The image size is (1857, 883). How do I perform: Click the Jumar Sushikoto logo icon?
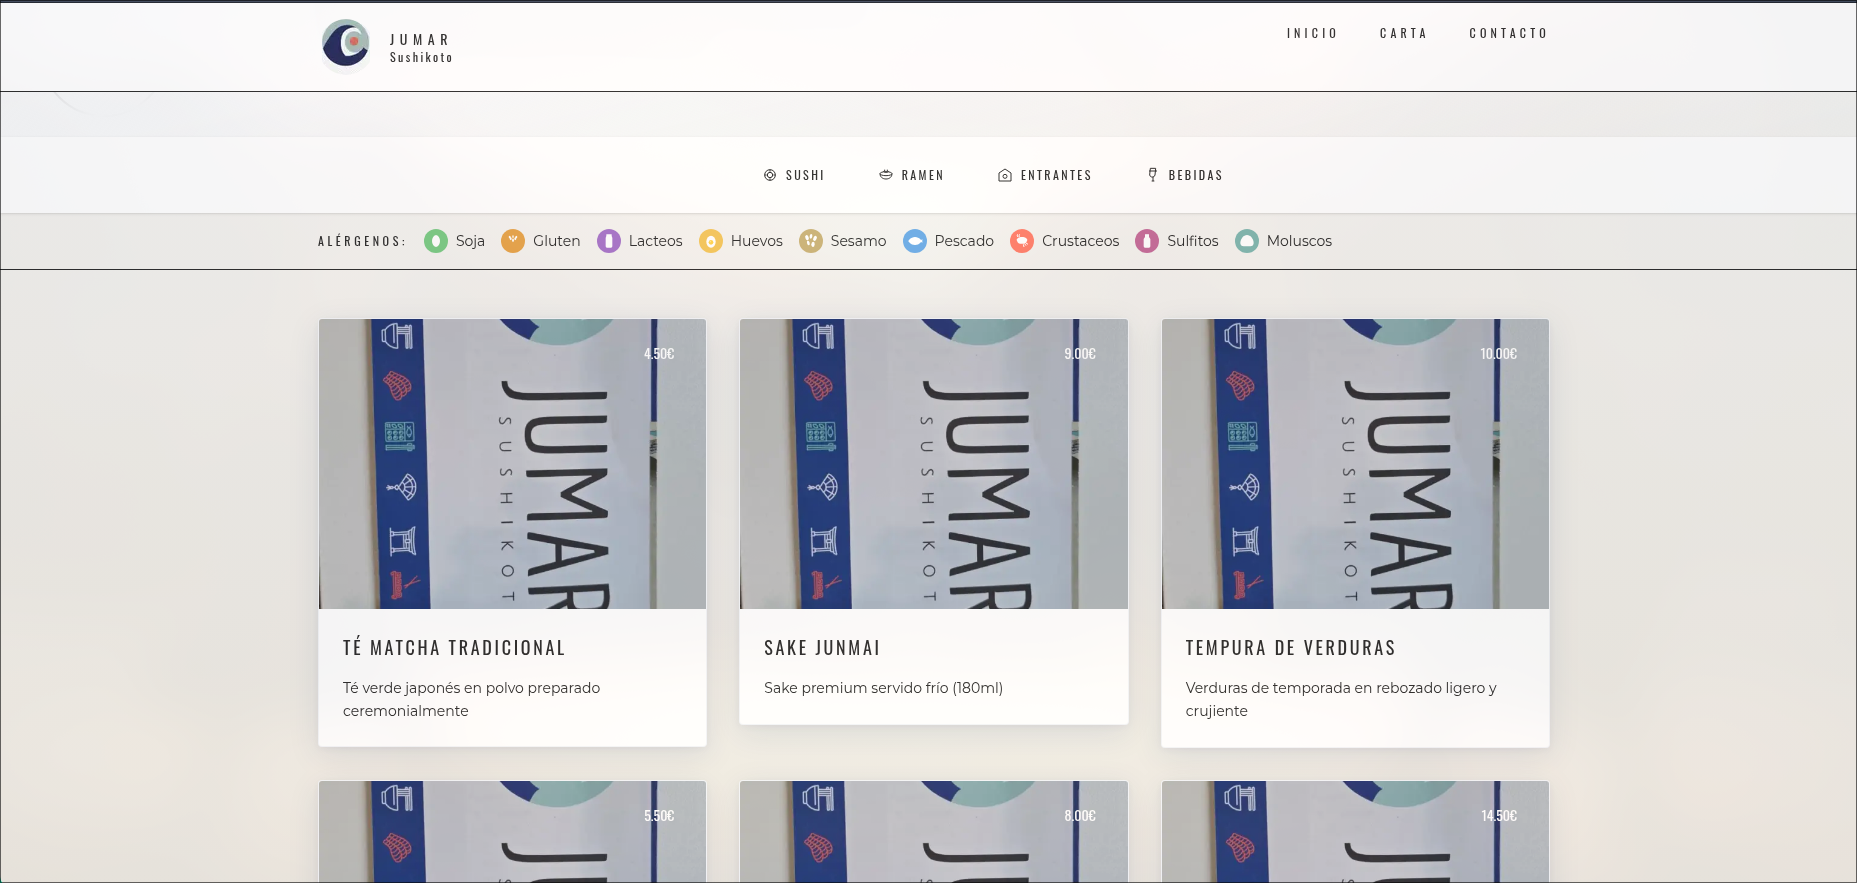(x=346, y=45)
